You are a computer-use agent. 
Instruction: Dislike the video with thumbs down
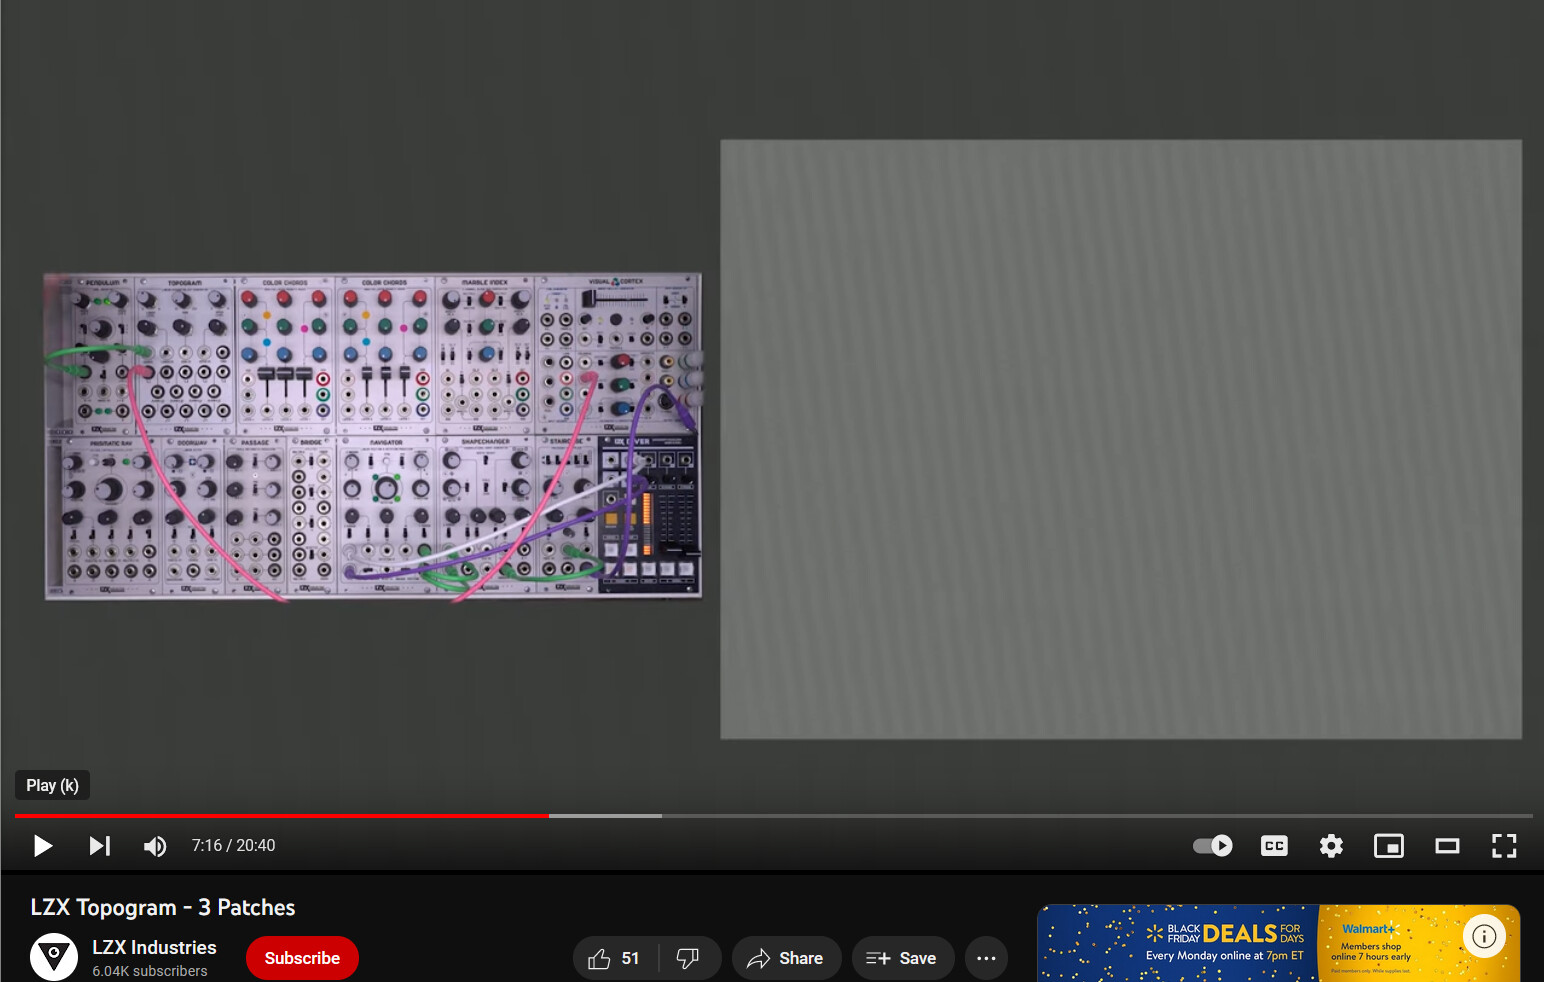[688, 958]
